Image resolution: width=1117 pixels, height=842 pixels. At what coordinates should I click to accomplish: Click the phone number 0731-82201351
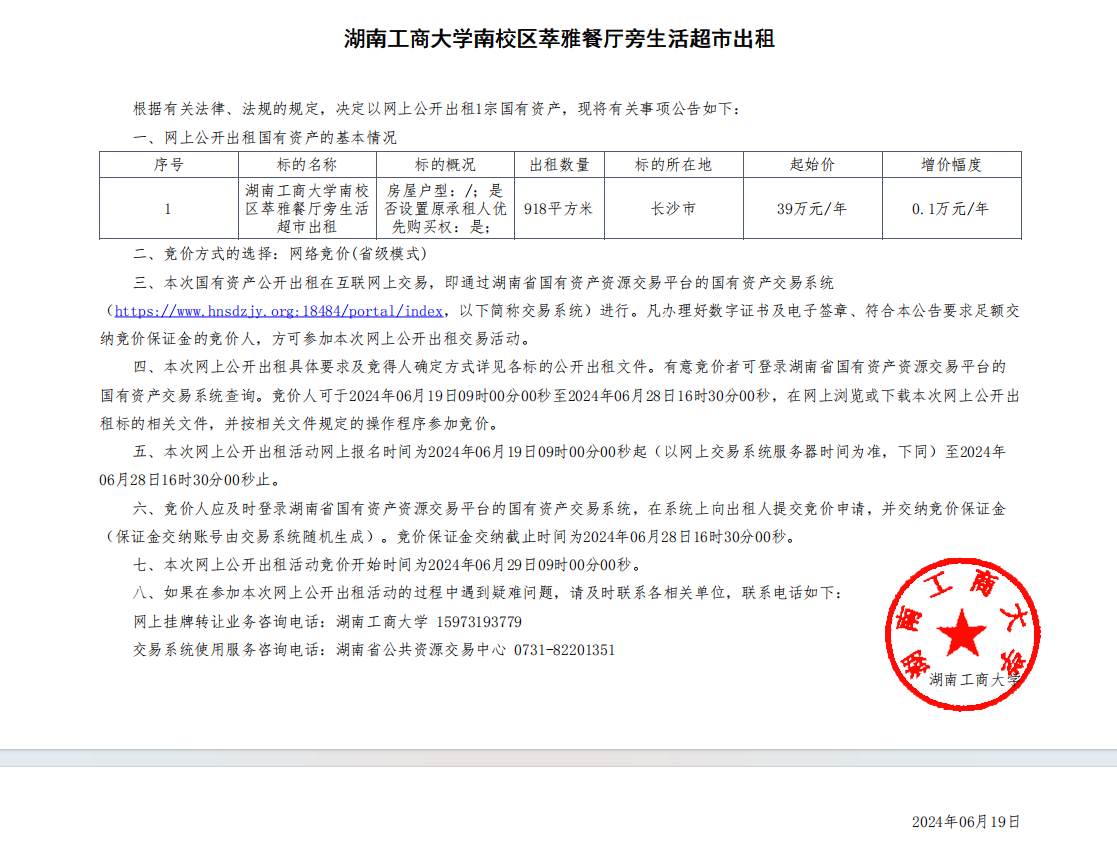point(564,650)
